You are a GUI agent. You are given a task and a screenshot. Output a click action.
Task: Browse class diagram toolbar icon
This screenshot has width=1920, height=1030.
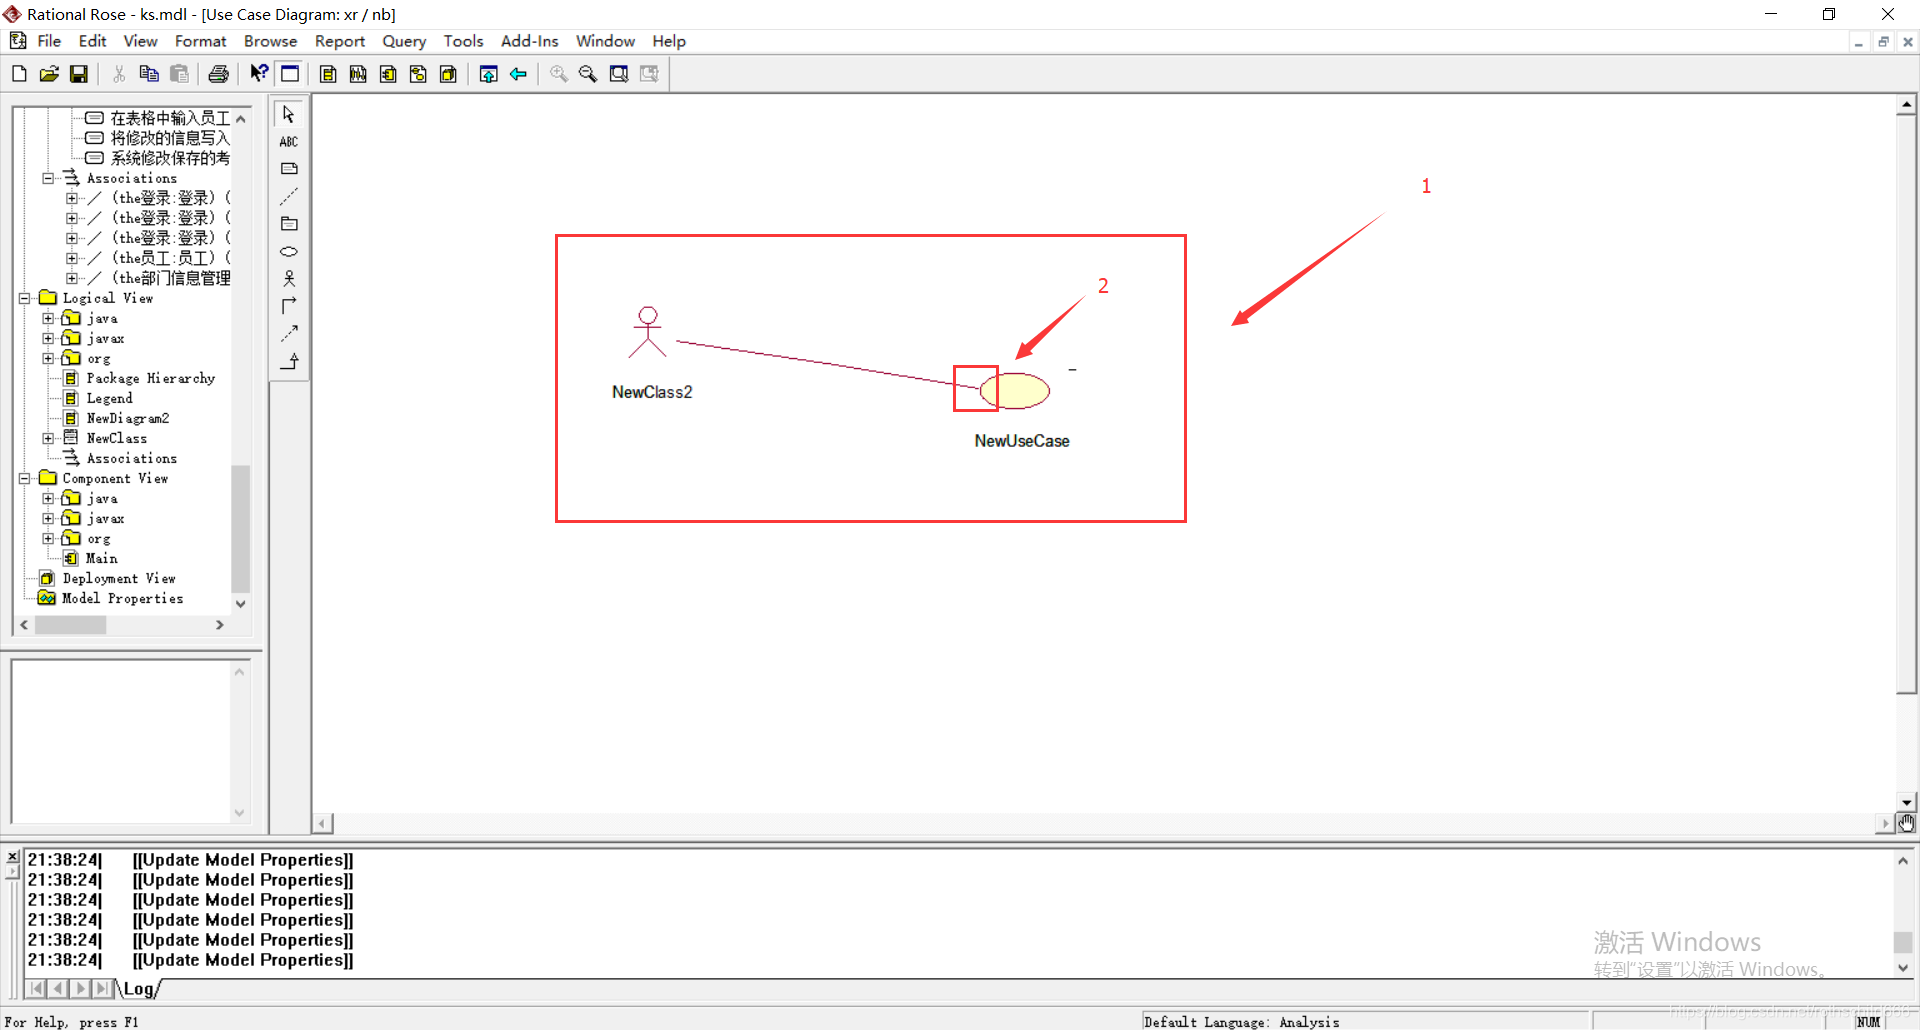(328, 74)
